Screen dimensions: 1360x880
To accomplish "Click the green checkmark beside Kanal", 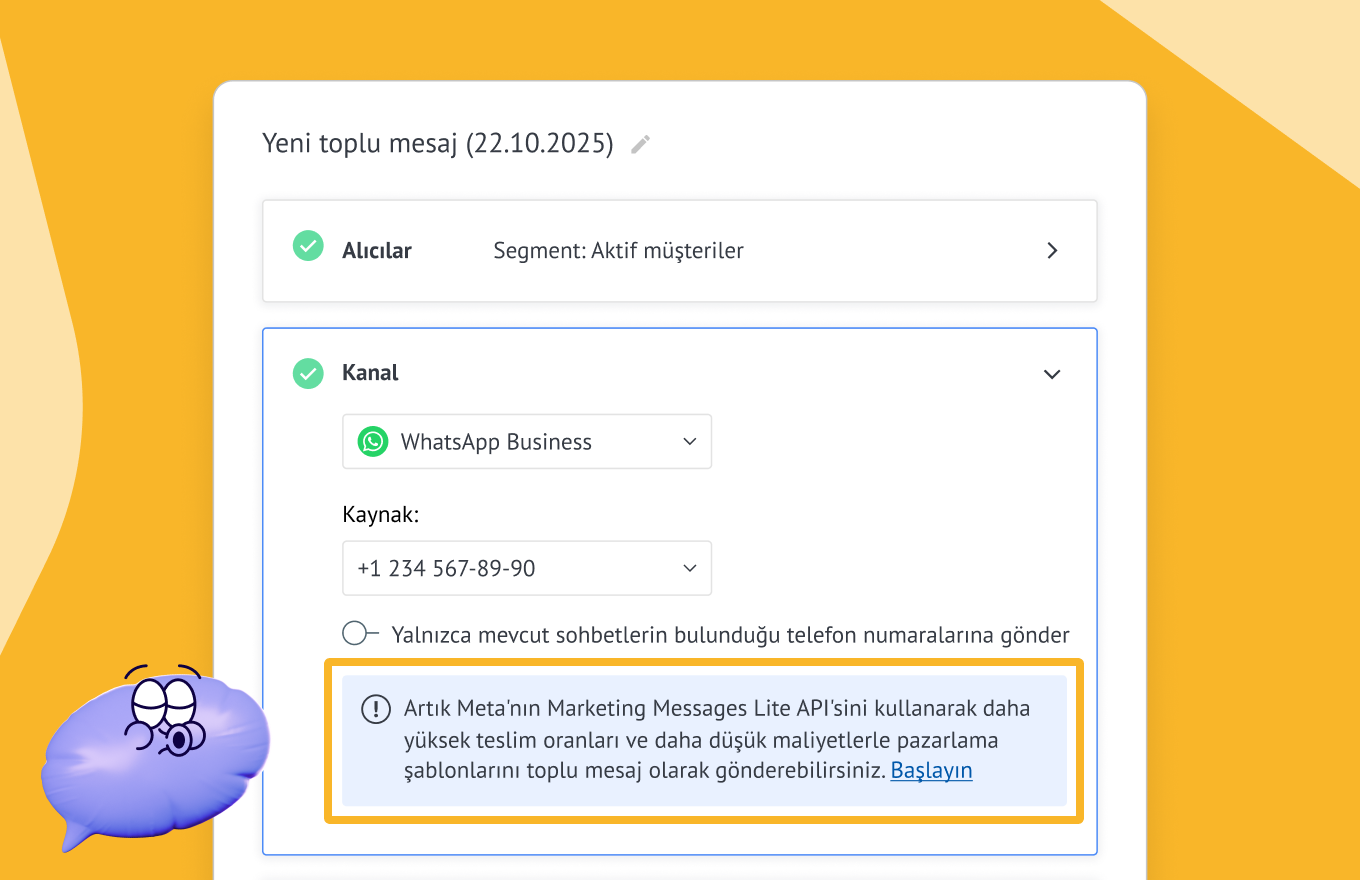I will point(308,373).
